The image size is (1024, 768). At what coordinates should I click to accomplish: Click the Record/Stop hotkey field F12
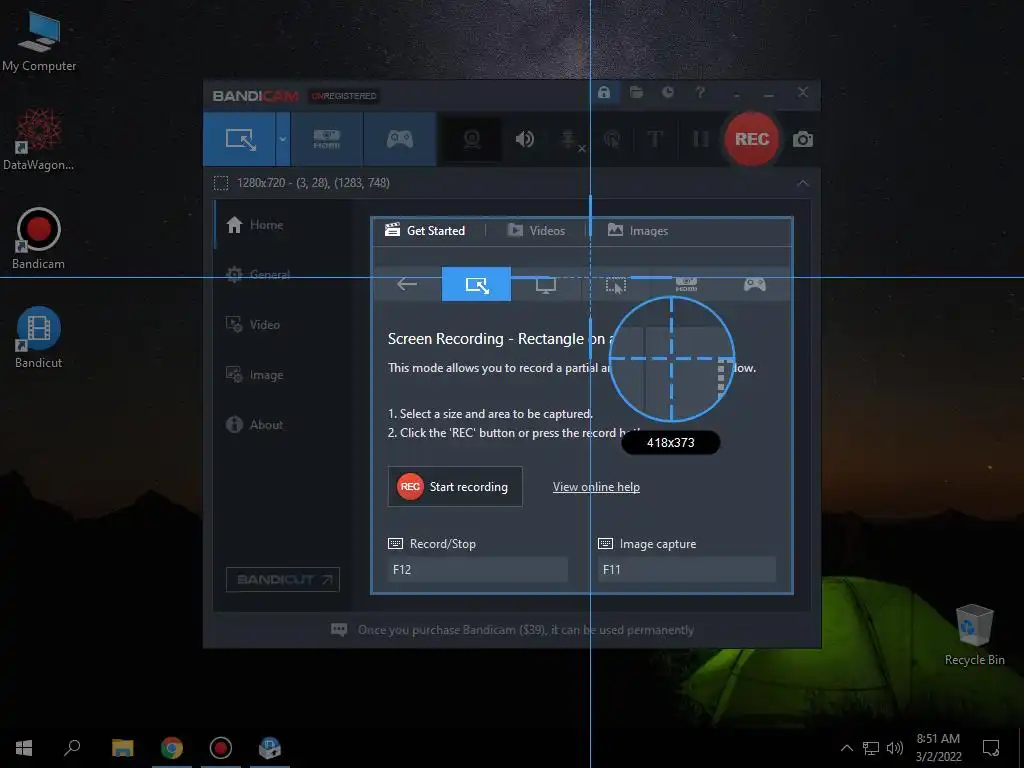477,569
